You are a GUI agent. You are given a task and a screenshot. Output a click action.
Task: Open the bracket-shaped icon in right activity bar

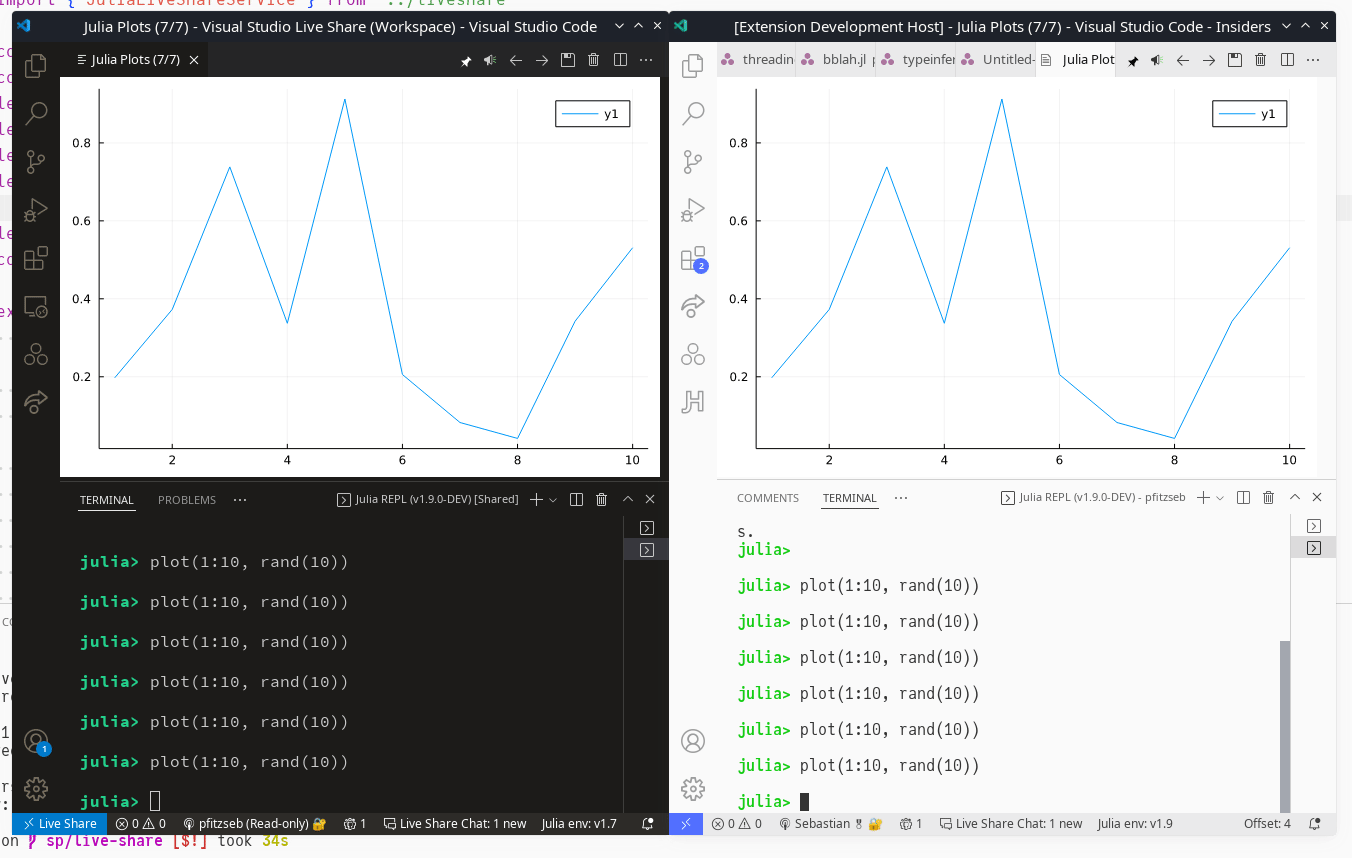click(x=692, y=402)
